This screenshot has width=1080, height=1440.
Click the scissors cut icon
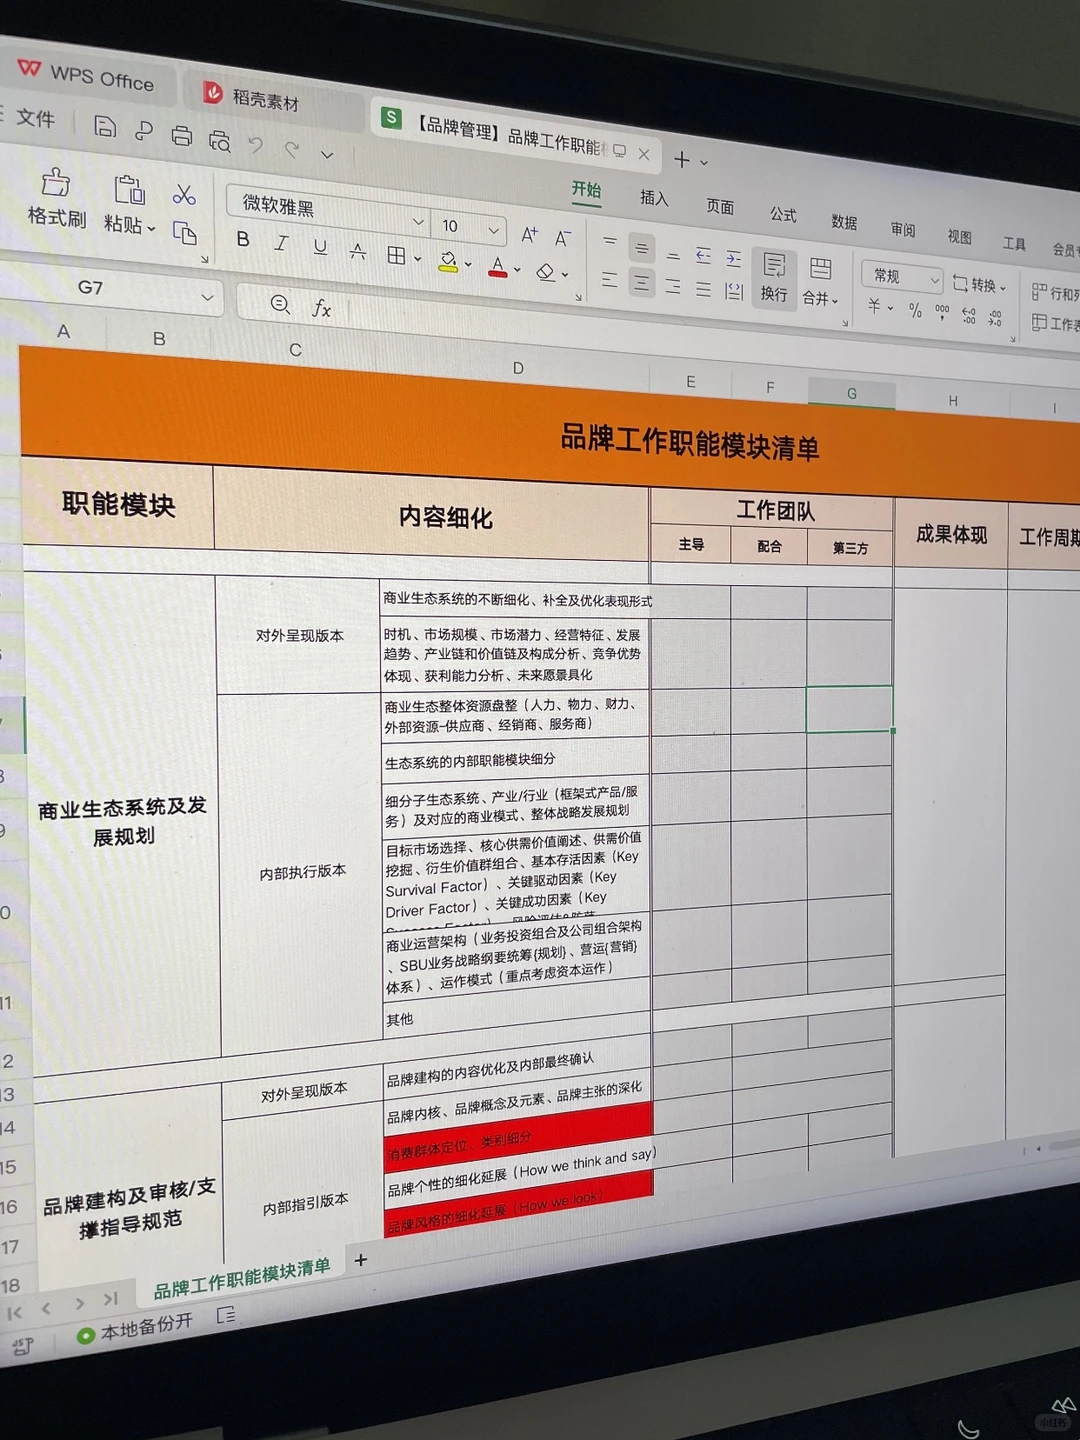(x=183, y=196)
